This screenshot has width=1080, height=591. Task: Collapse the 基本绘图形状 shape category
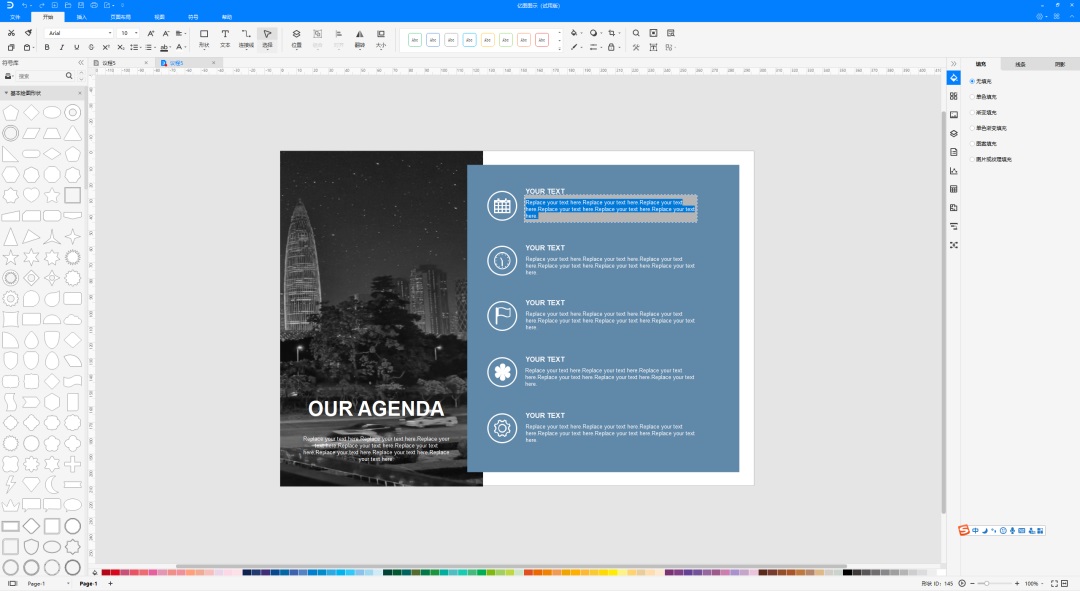[x=7, y=93]
